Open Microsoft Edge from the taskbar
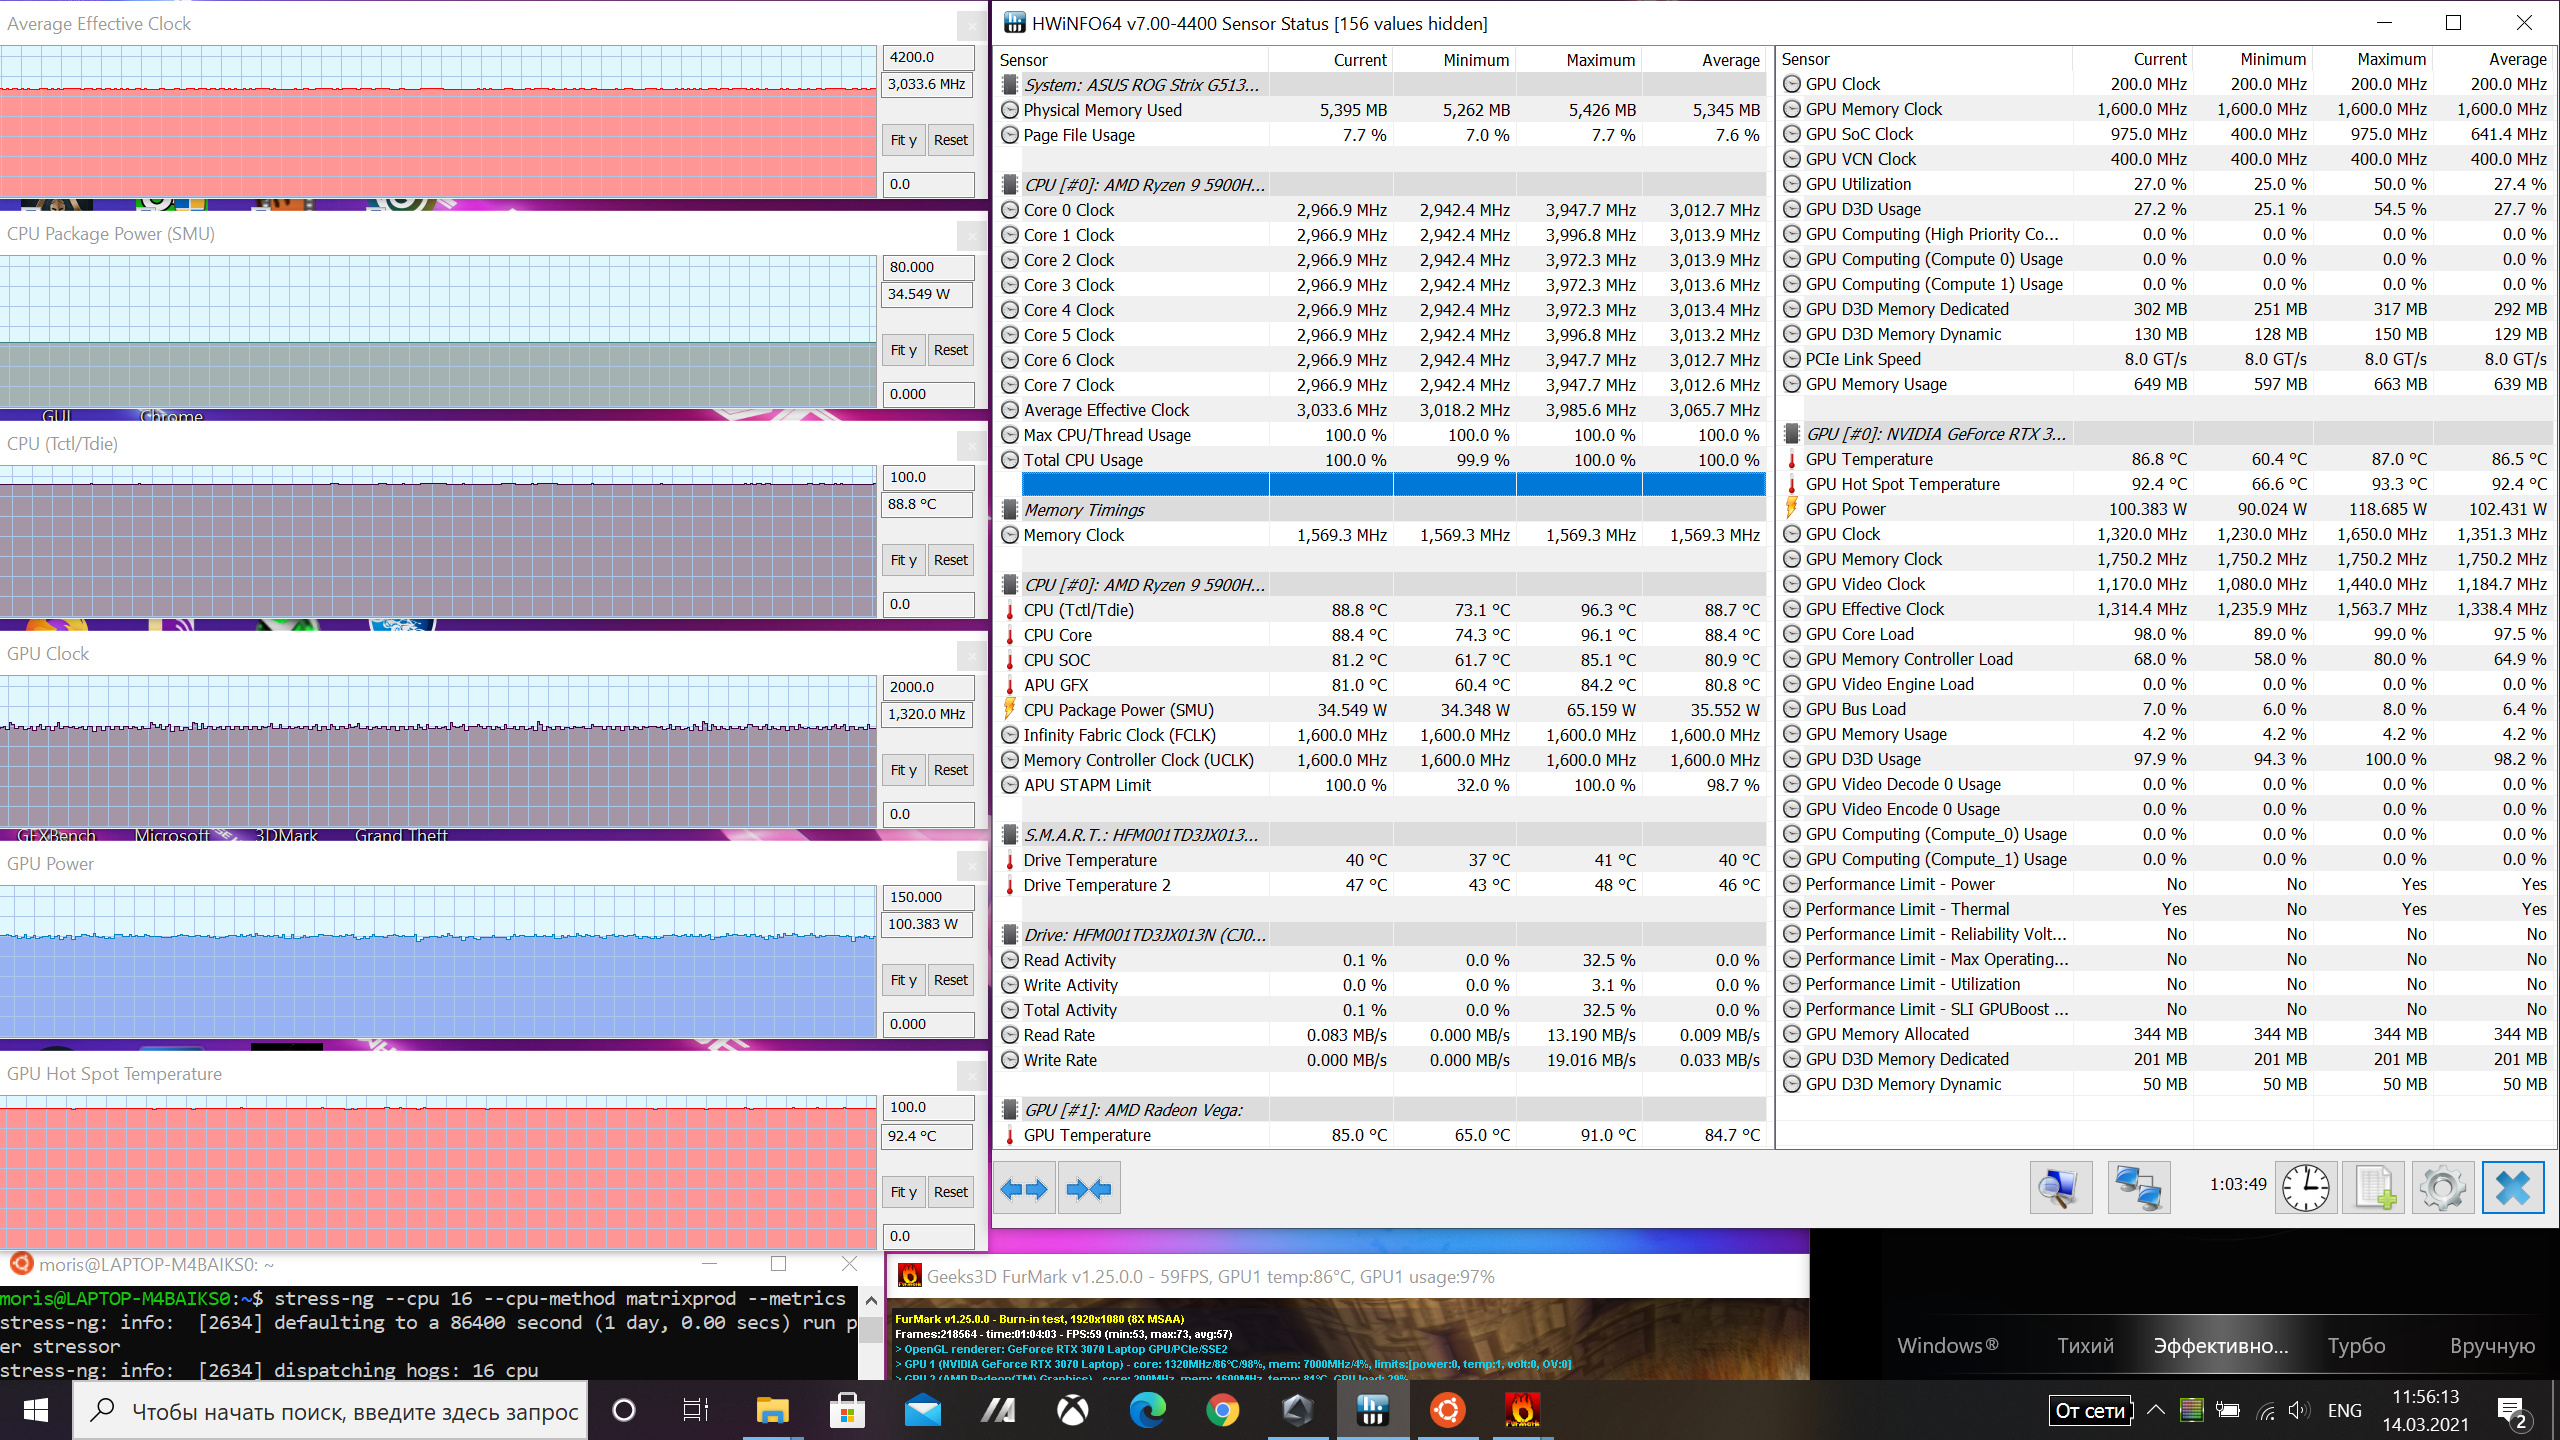 click(1147, 1411)
